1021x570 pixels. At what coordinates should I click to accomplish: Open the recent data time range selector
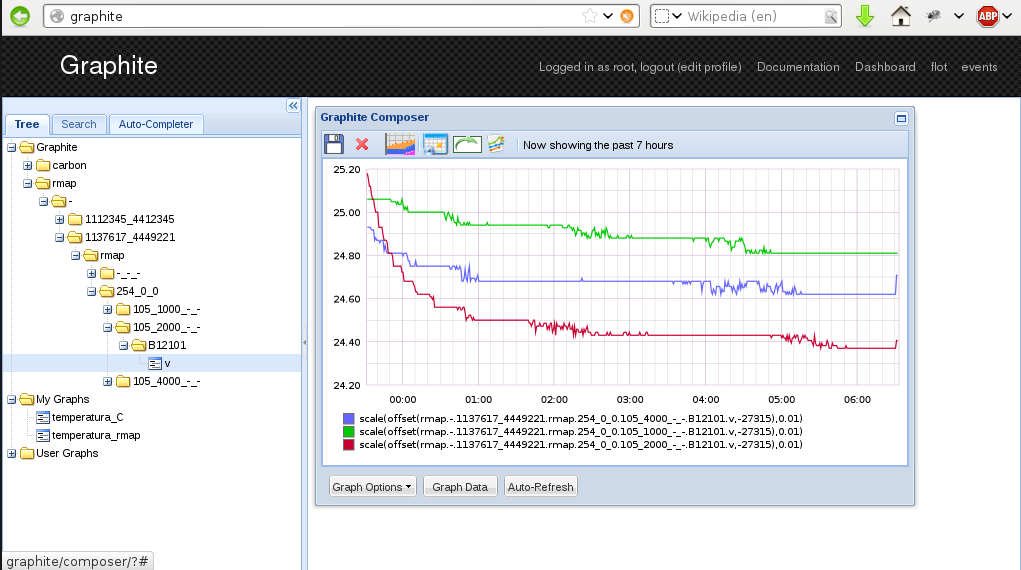400,144
